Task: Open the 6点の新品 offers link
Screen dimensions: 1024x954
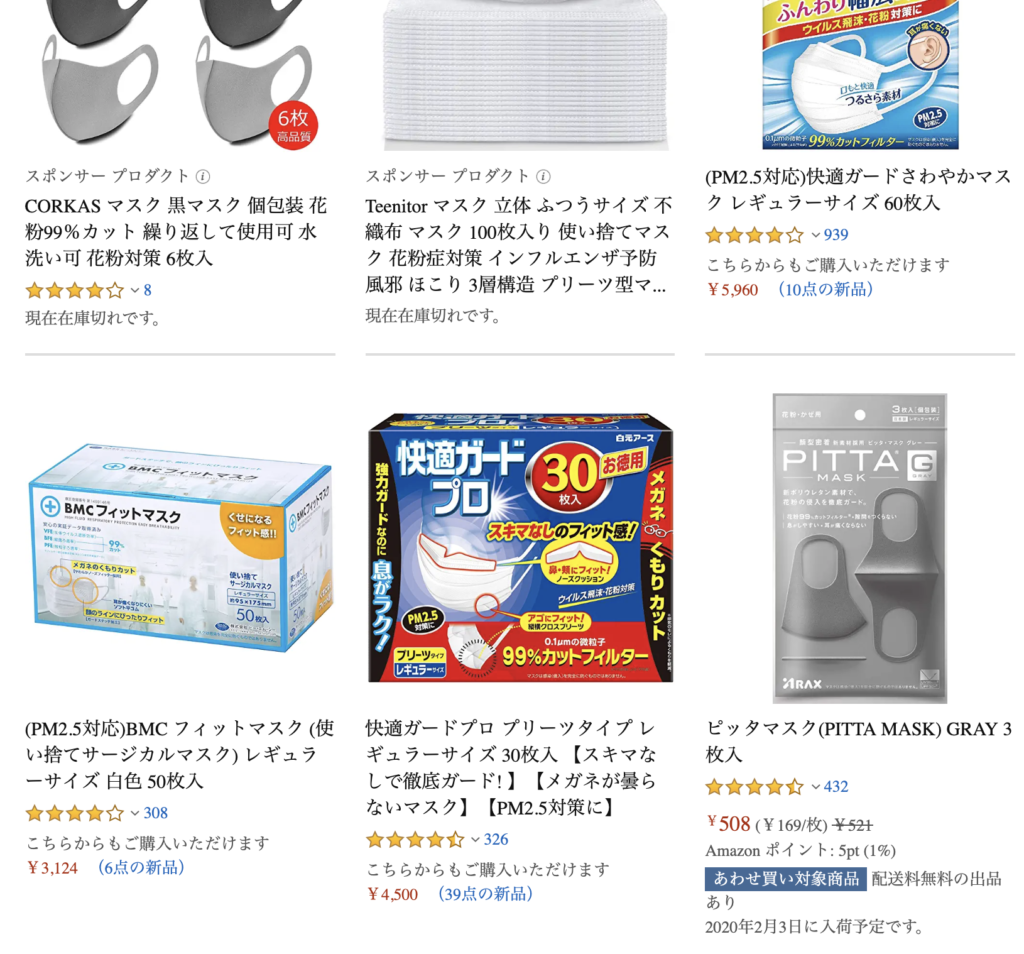Action: coord(141,867)
